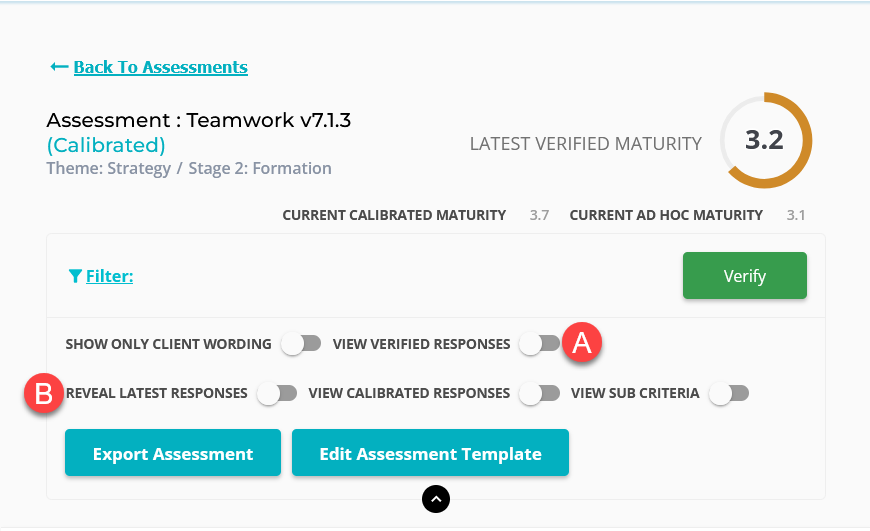Turn on Reveal Latest Responses switch
Image resolution: width=870 pixels, height=531 pixels.
coord(277,393)
